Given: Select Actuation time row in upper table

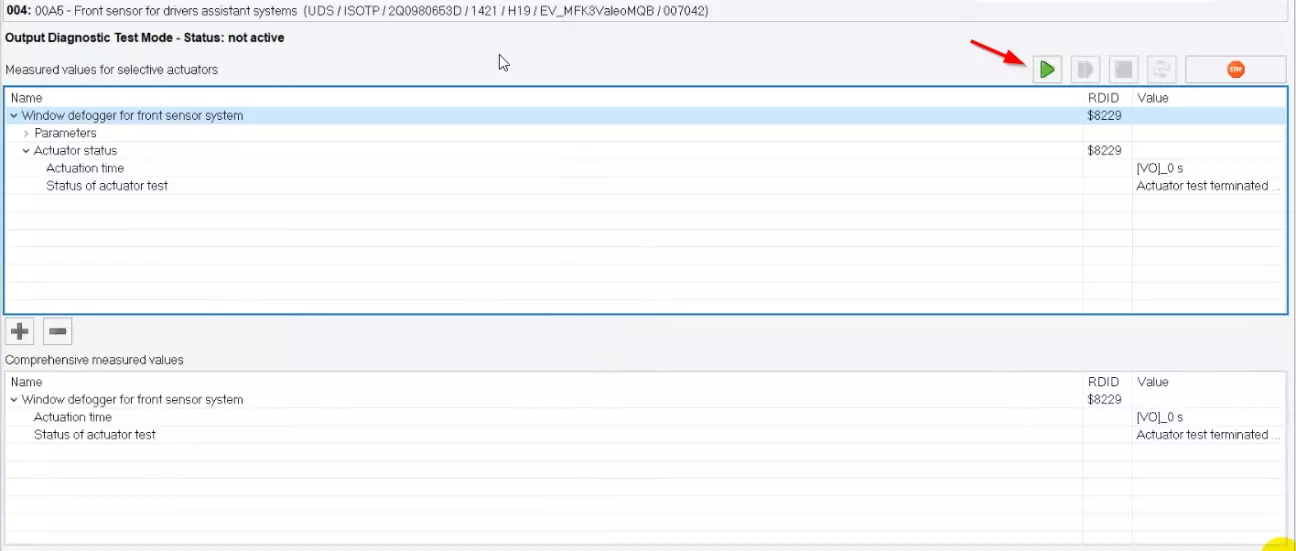Looking at the screenshot, I should click(84, 168).
